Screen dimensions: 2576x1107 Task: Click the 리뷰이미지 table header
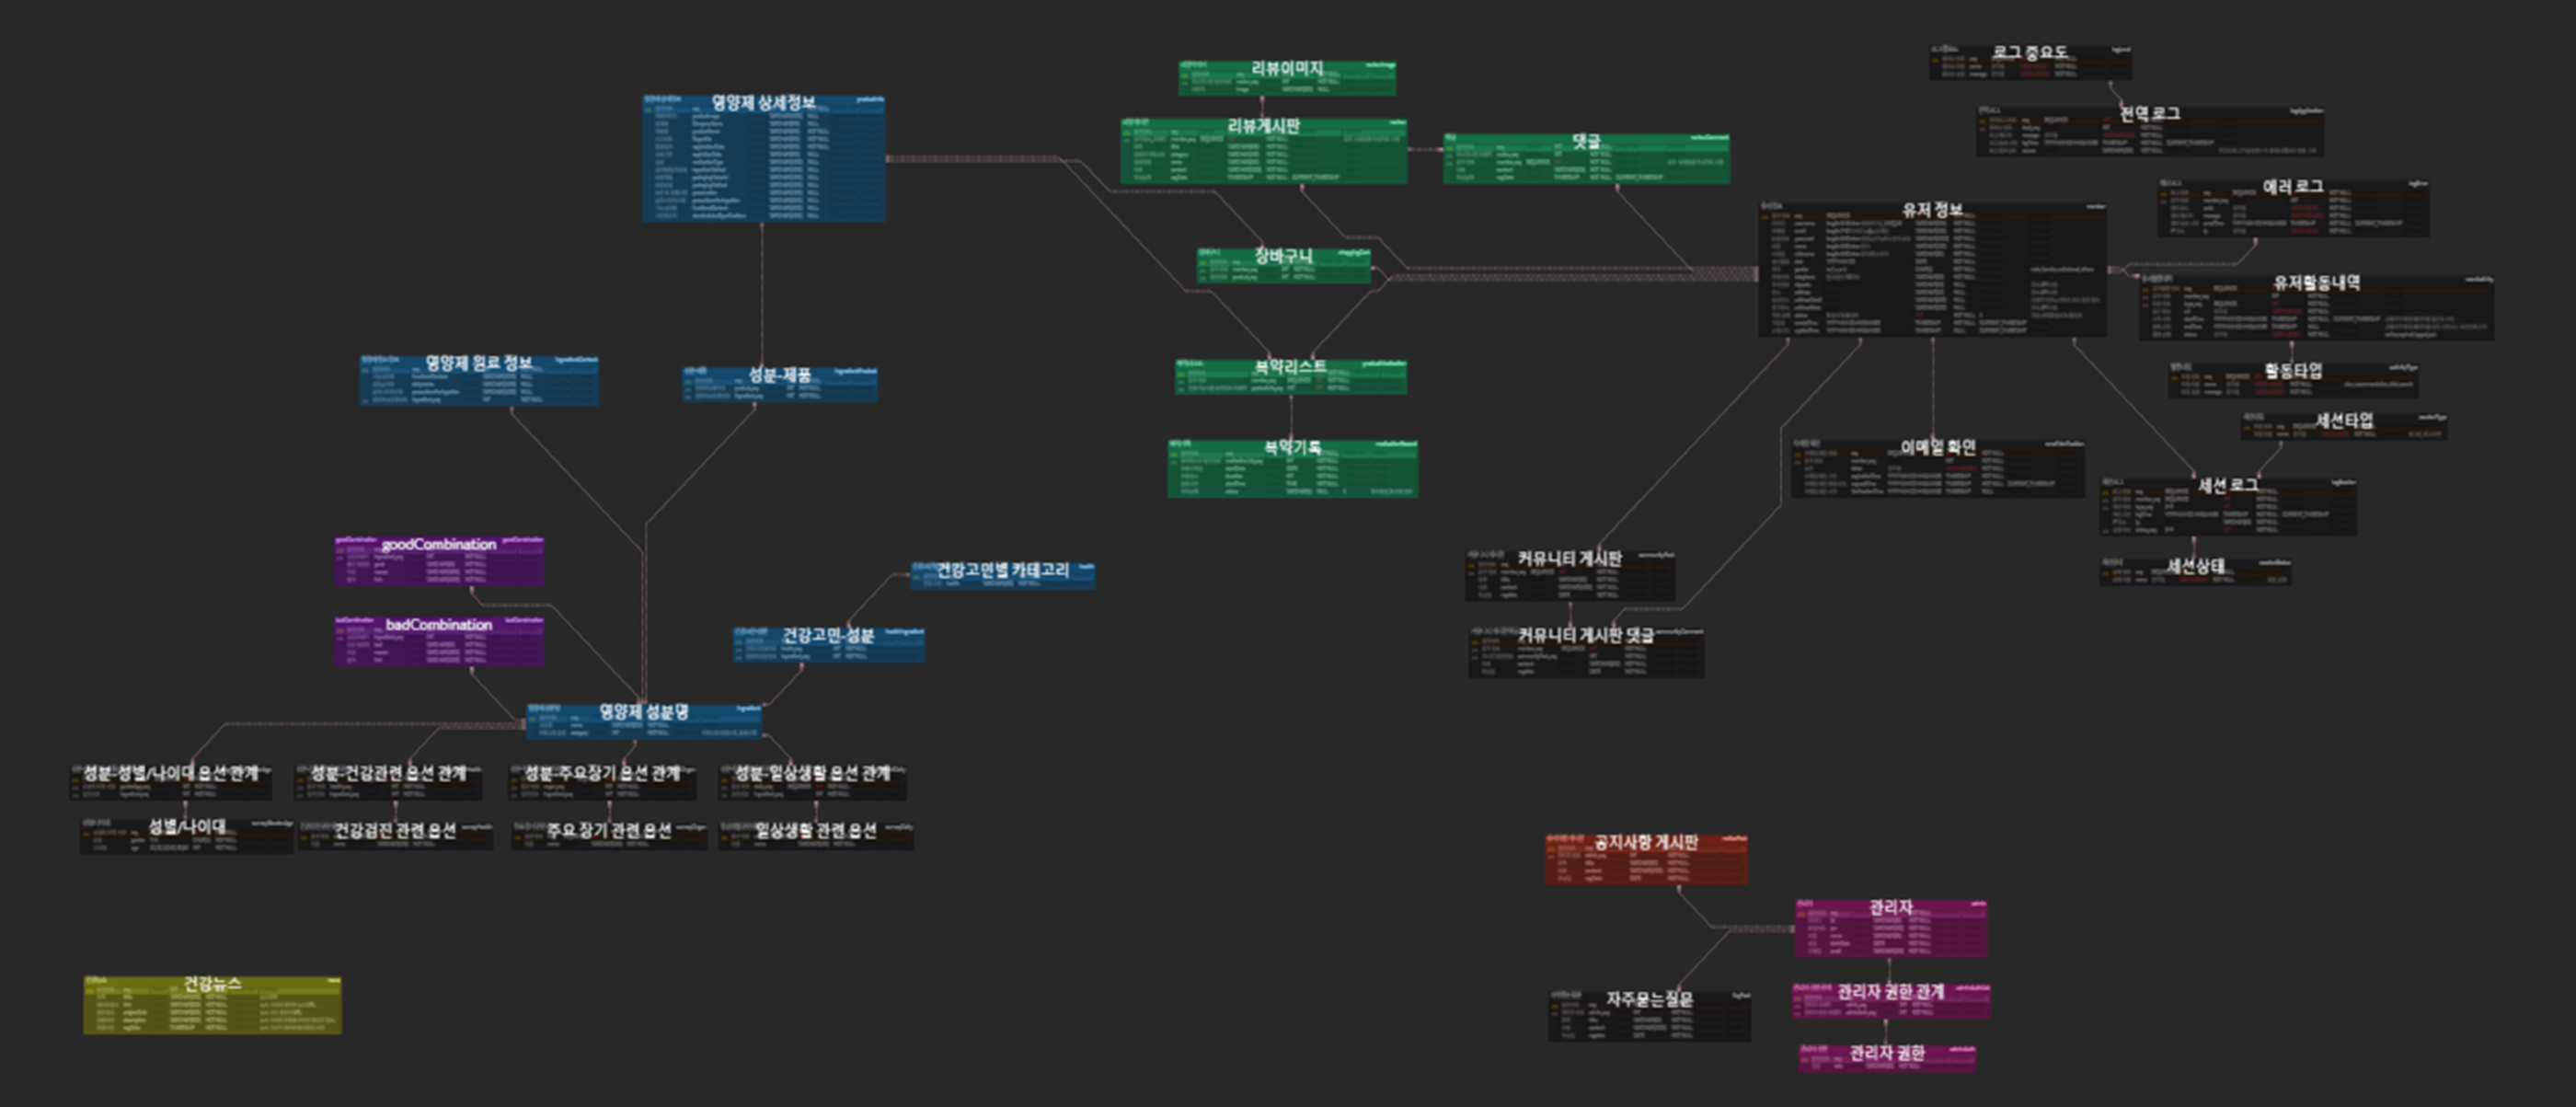(1287, 68)
